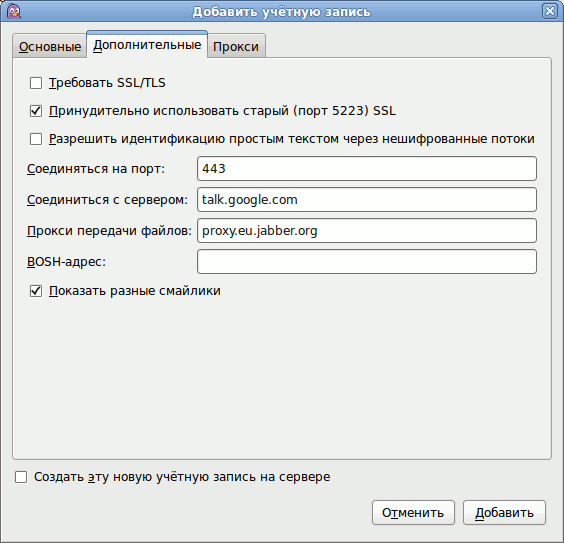Click the BOSH-адрес label

(x=67, y=261)
